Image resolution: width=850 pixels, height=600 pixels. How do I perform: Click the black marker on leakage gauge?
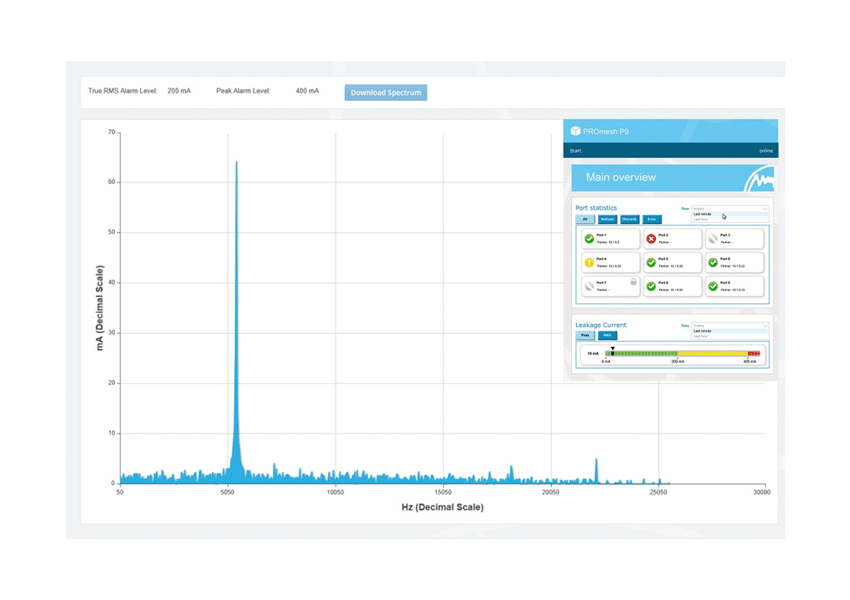[x=613, y=352]
